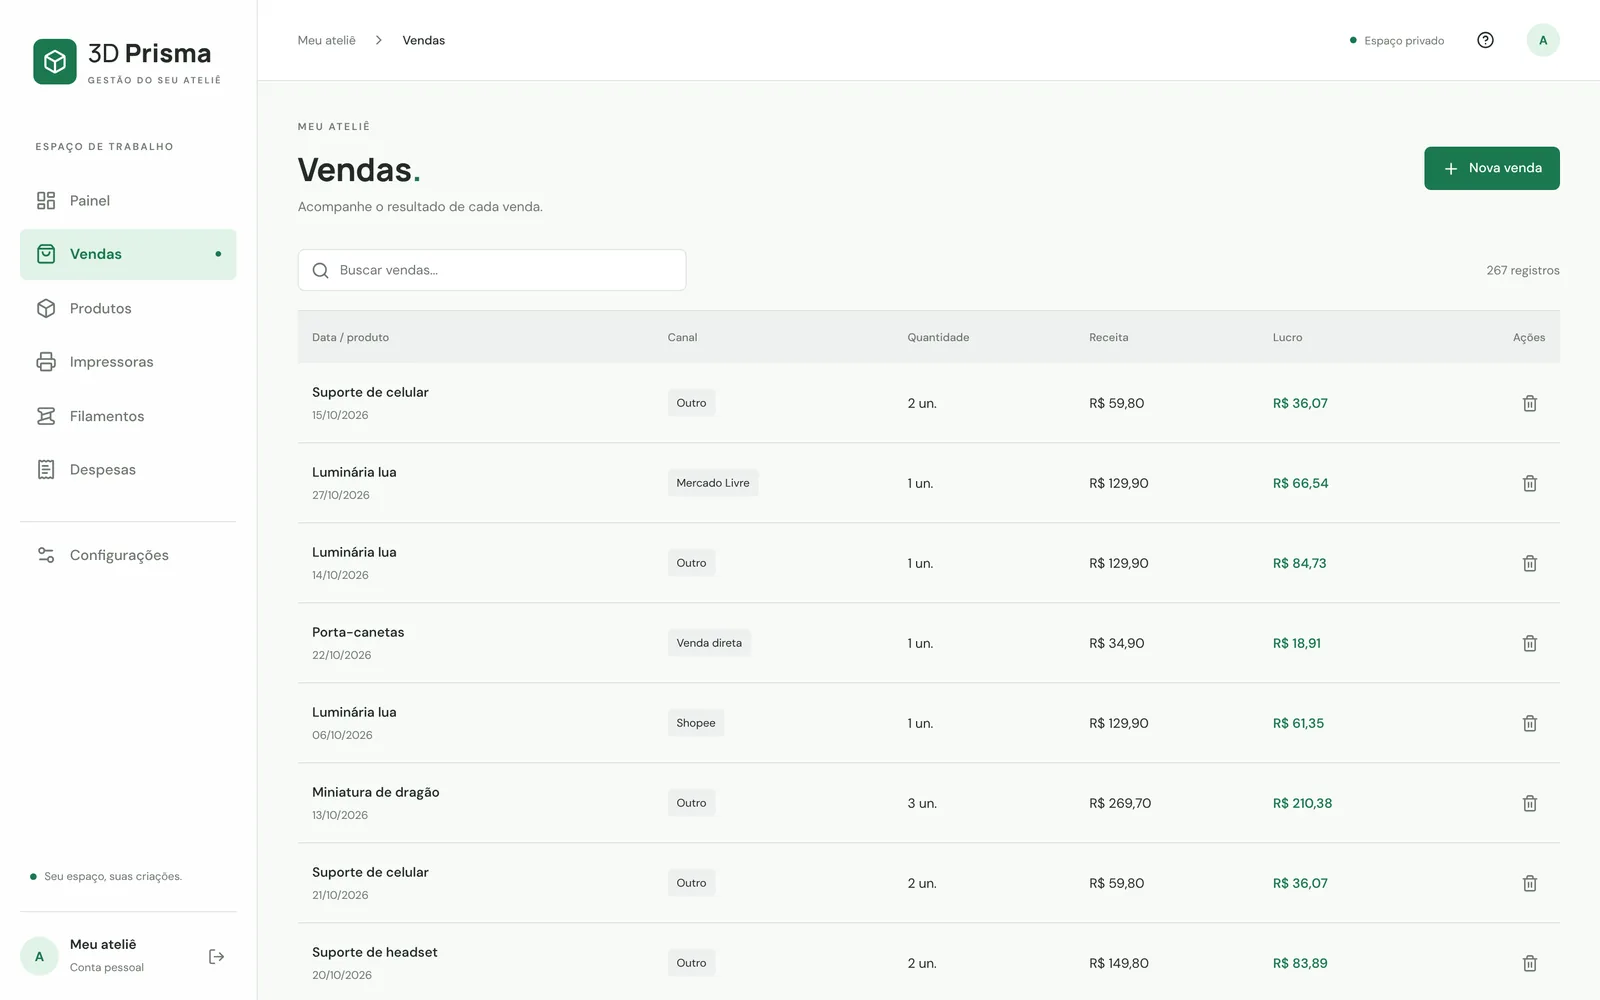Open the user avatar A in the header

pyautogui.click(x=1542, y=40)
